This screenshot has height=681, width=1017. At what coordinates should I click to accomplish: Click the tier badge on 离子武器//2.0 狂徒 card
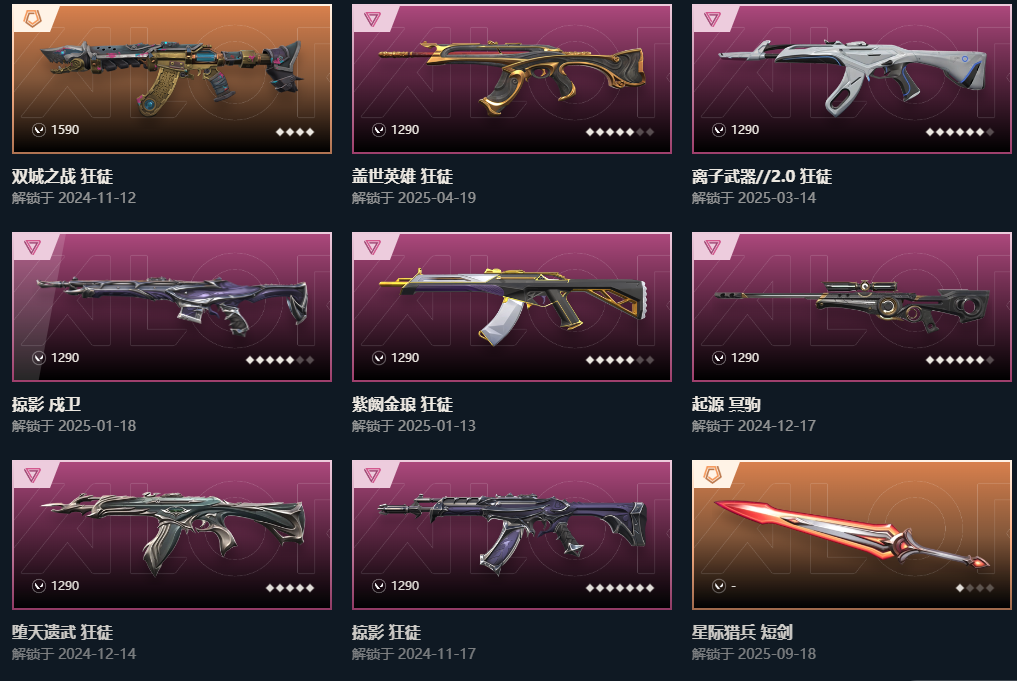coord(712,19)
